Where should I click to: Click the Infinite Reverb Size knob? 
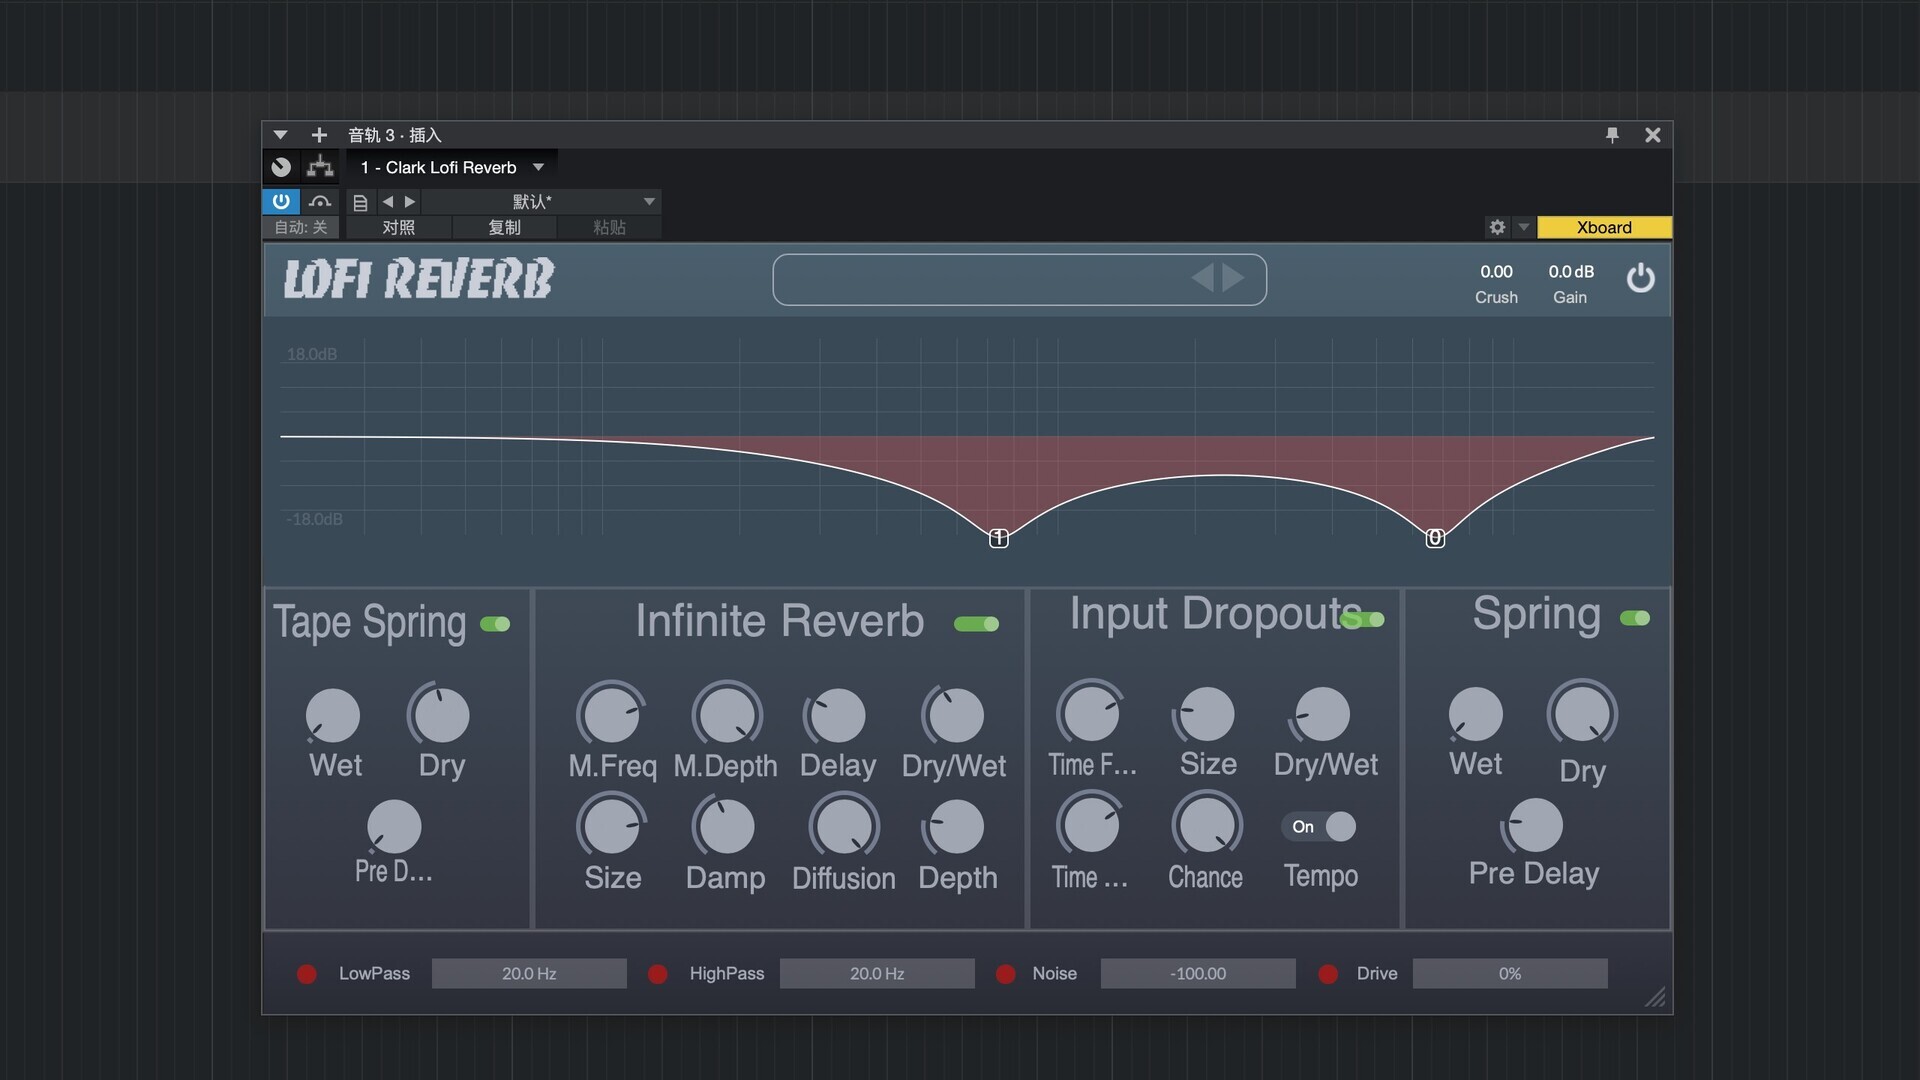point(611,827)
